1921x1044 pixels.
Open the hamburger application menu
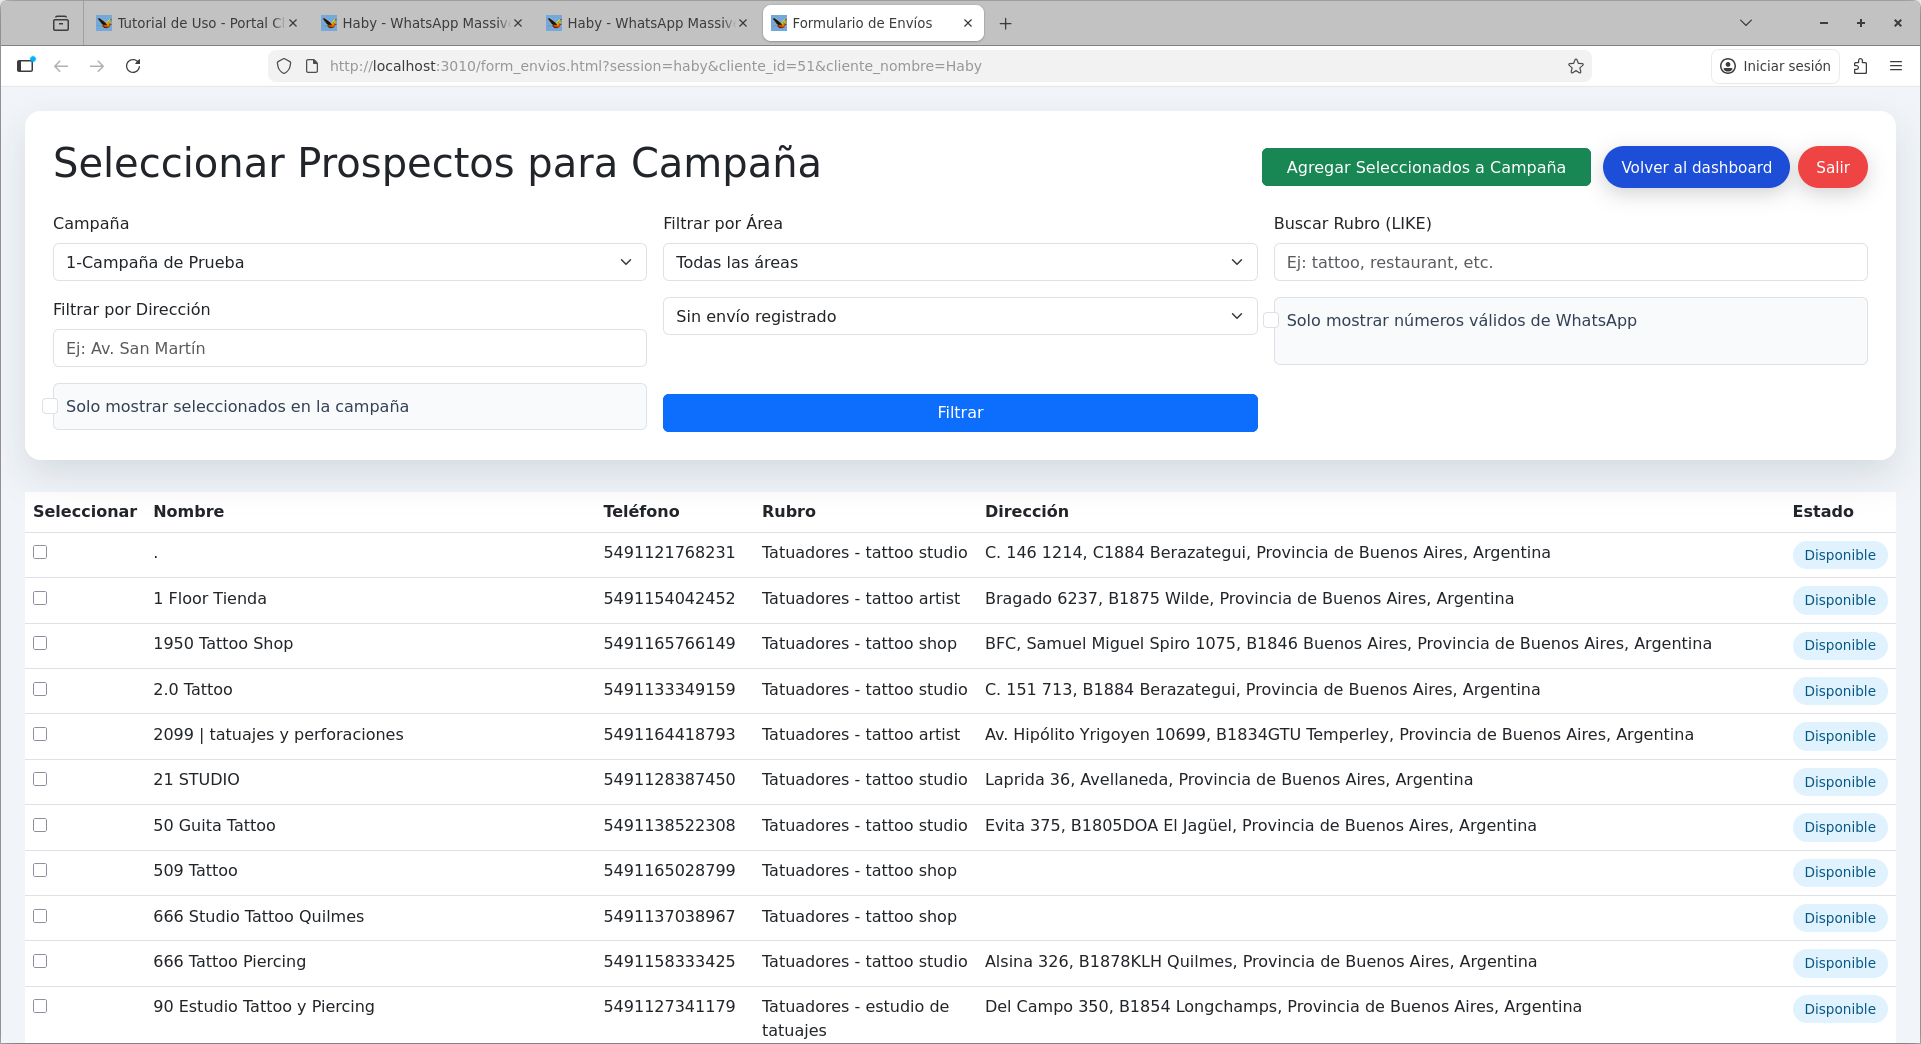pyautogui.click(x=1896, y=66)
